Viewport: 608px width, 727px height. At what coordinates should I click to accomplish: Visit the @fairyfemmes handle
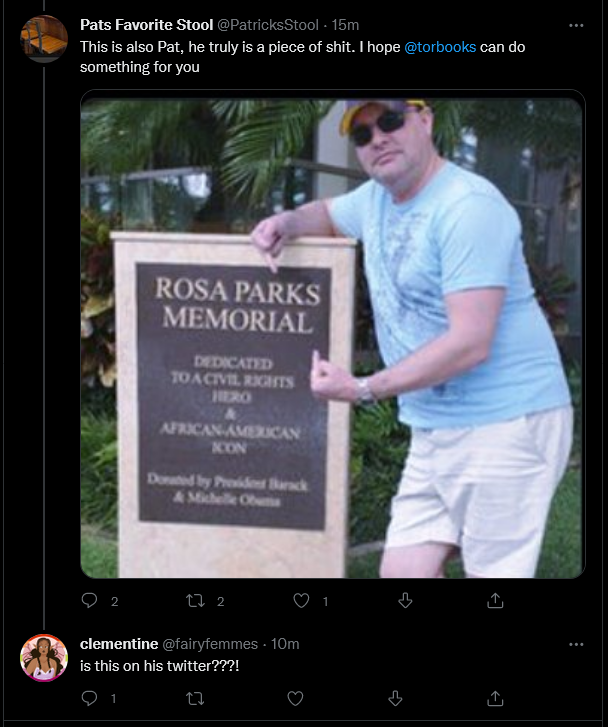pyautogui.click(x=210, y=644)
